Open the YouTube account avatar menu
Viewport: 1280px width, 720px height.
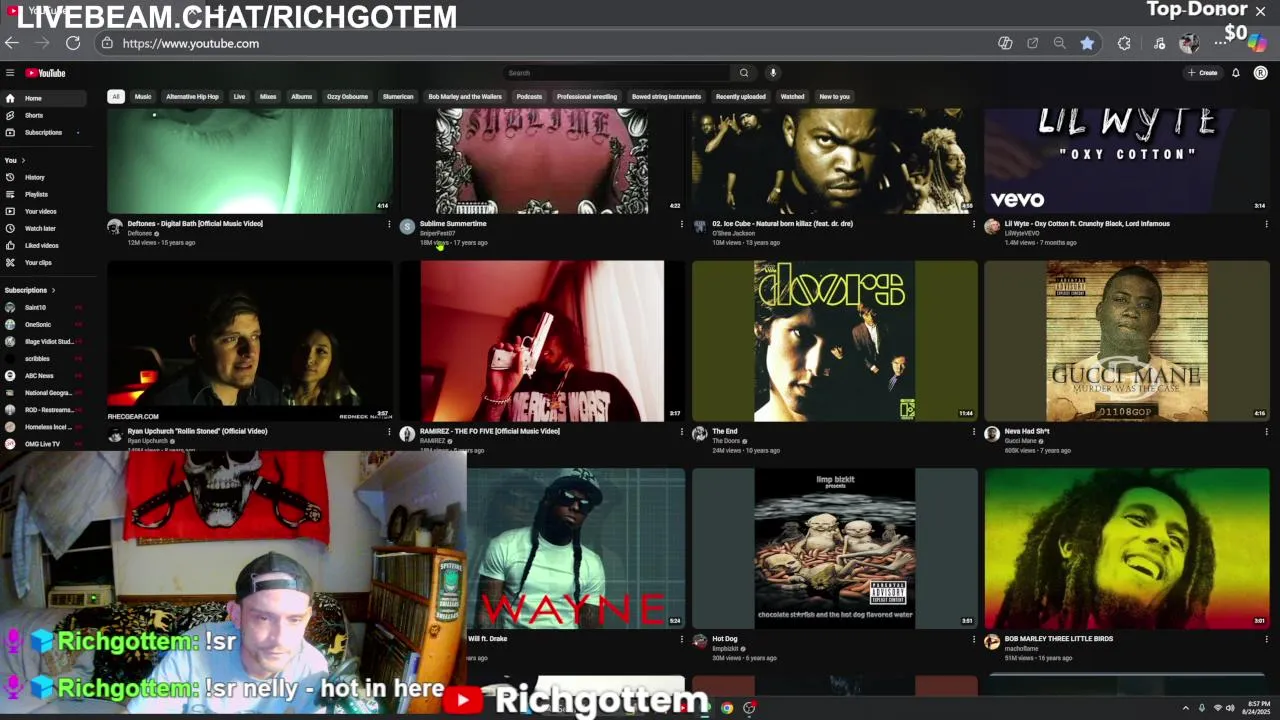(1260, 73)
